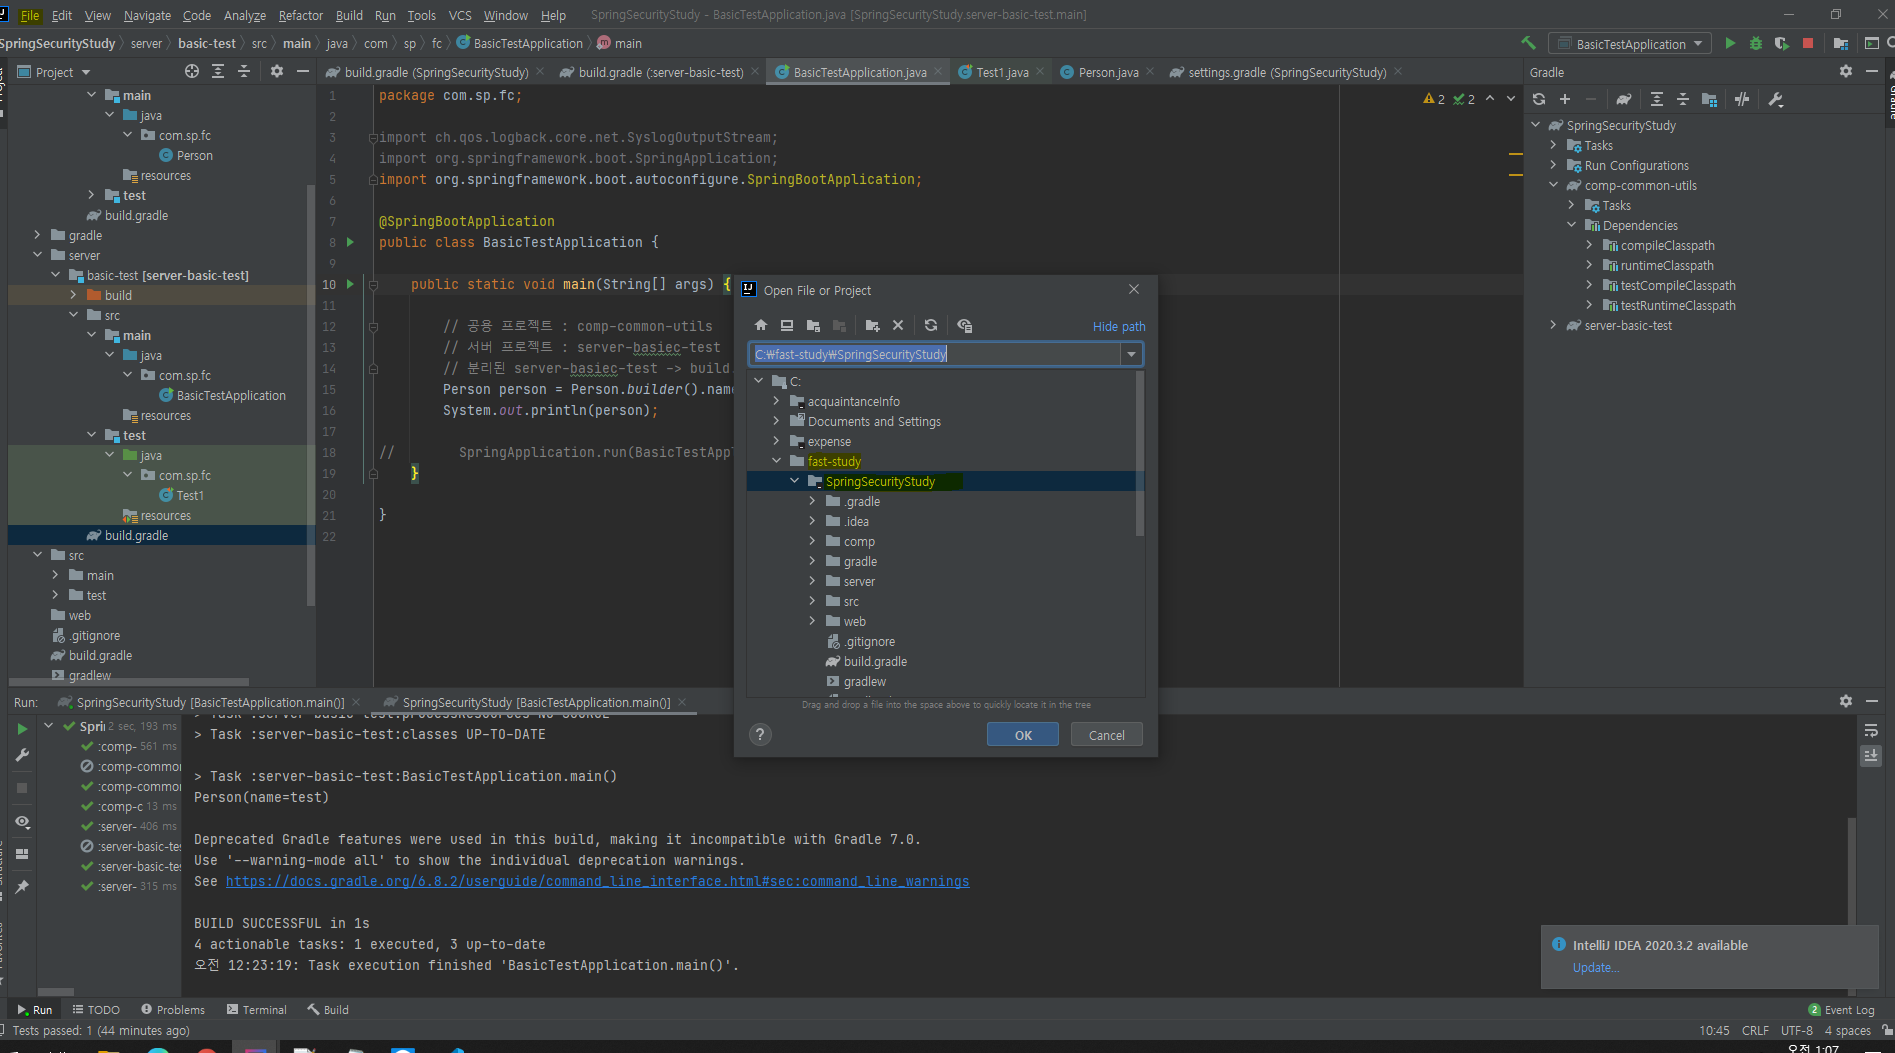Start debugging with the bug icon

[1756, 43]
